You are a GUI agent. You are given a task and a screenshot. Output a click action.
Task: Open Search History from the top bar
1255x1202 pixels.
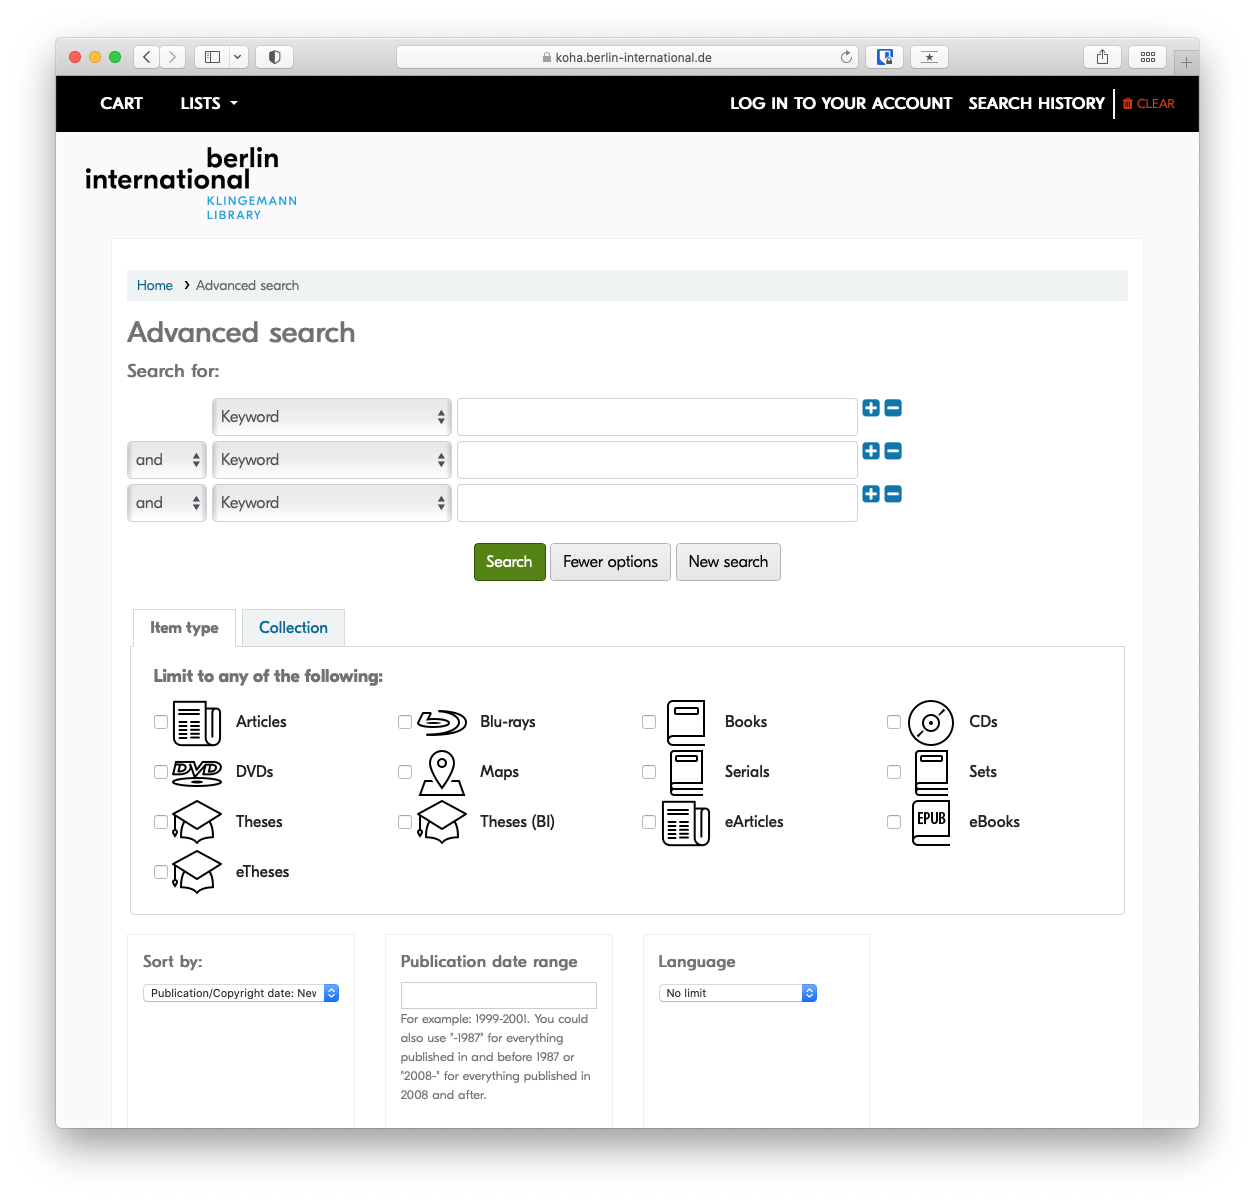point(1036,103)
